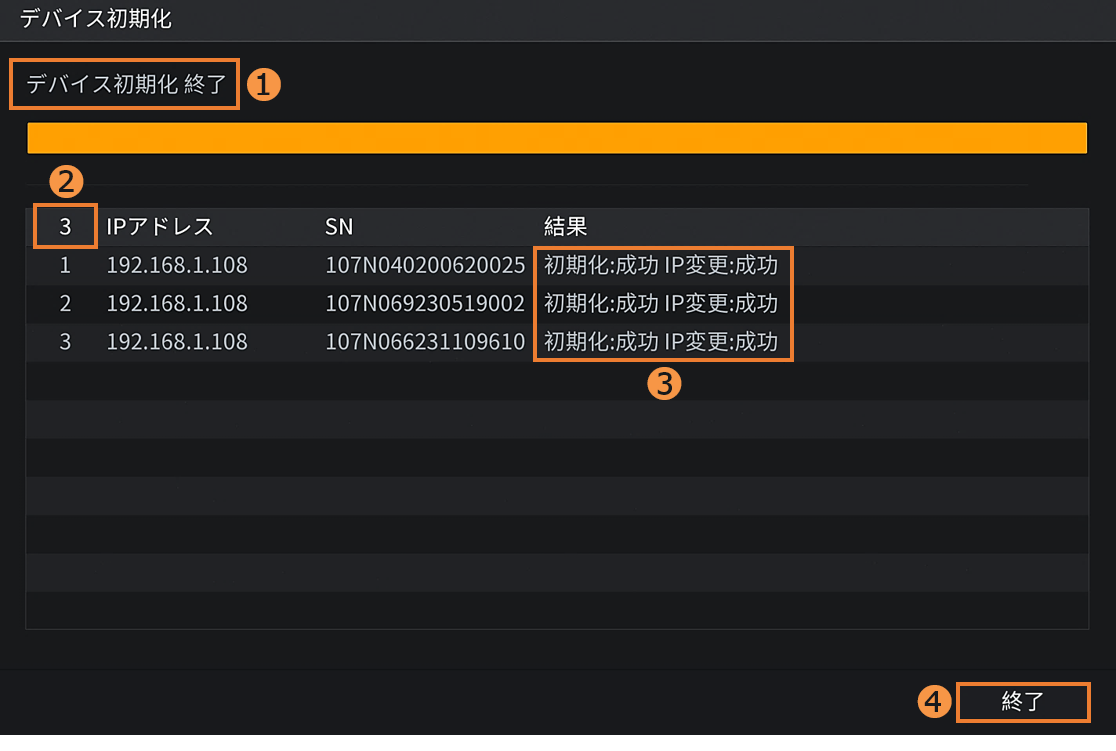Image resolution: width=1116 pixels, height=751 pixels.
Task: Click the row number cell of device 3
Action: tap(65, 342)
